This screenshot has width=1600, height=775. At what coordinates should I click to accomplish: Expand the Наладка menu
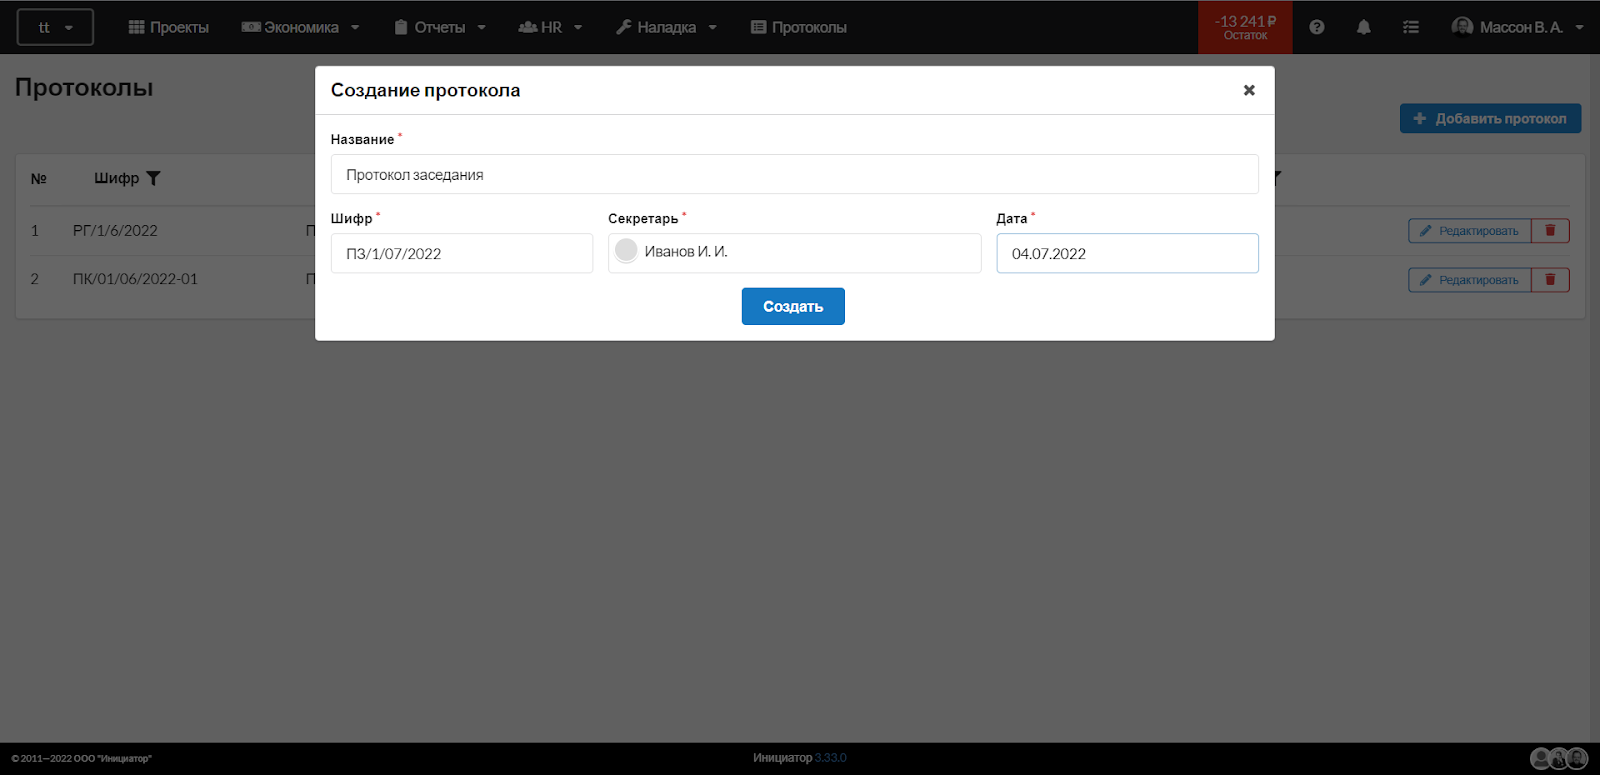click(x=666, y=27)
